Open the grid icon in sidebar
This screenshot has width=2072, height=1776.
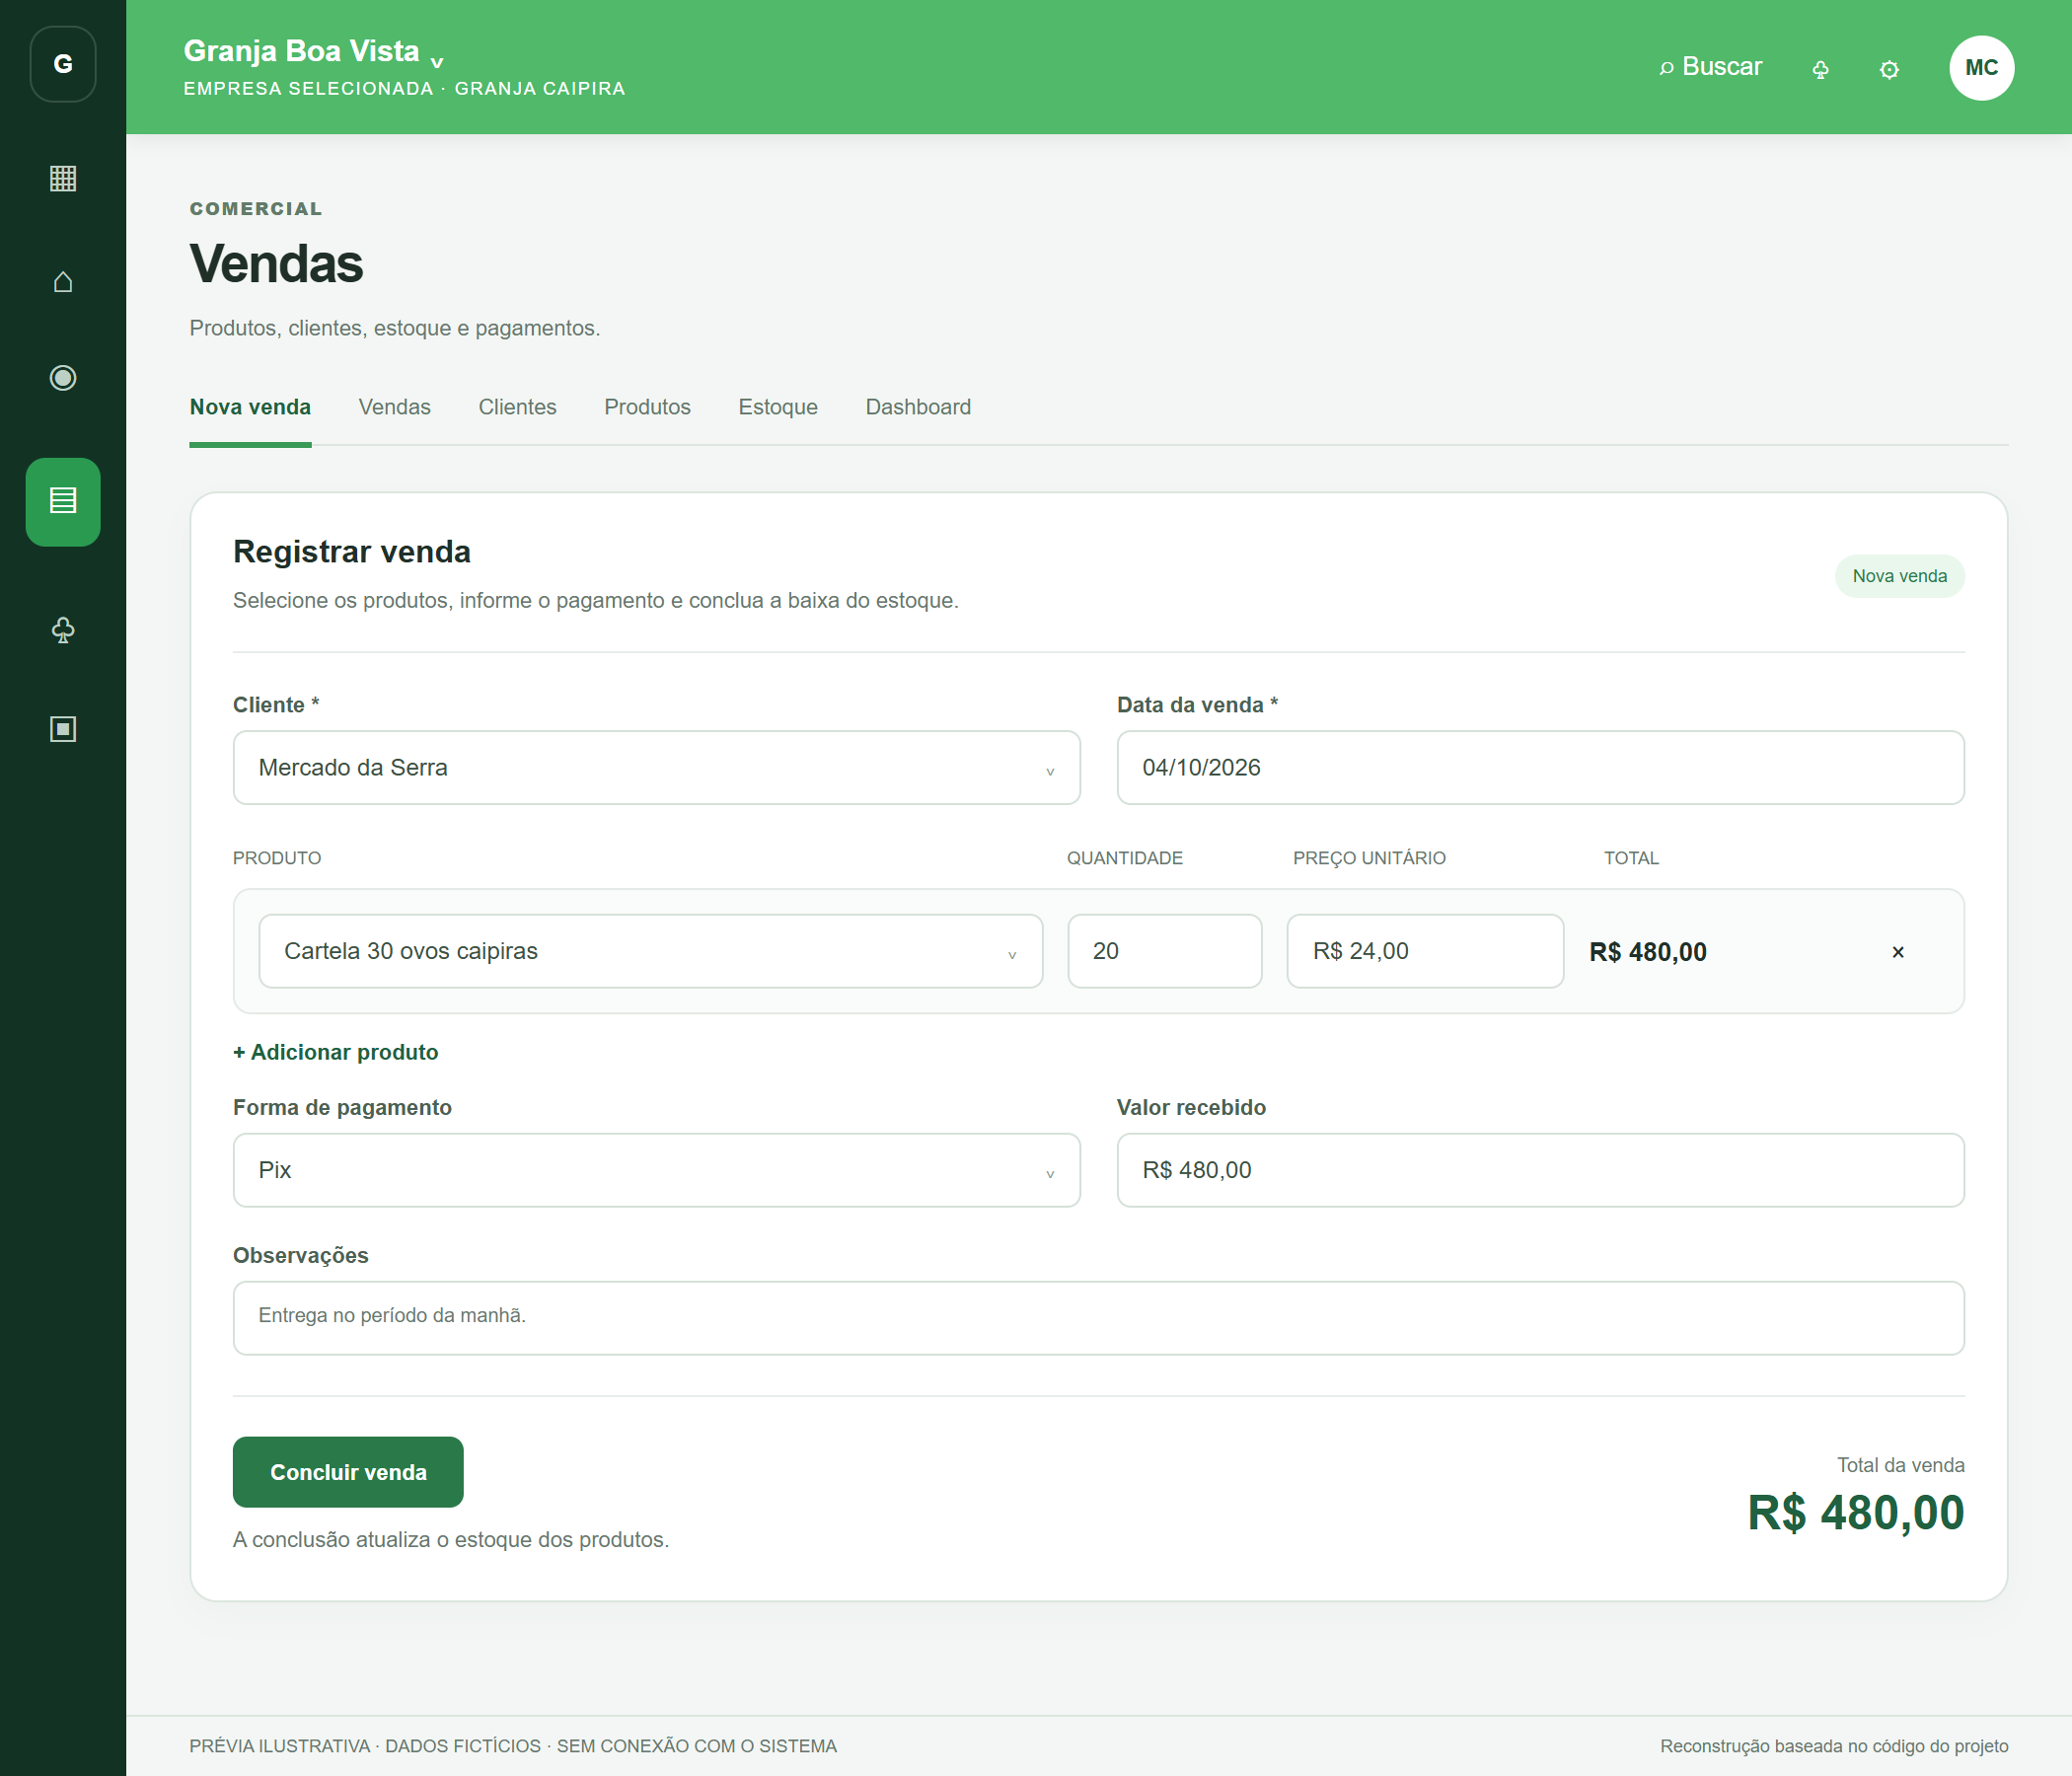point(63,179)
